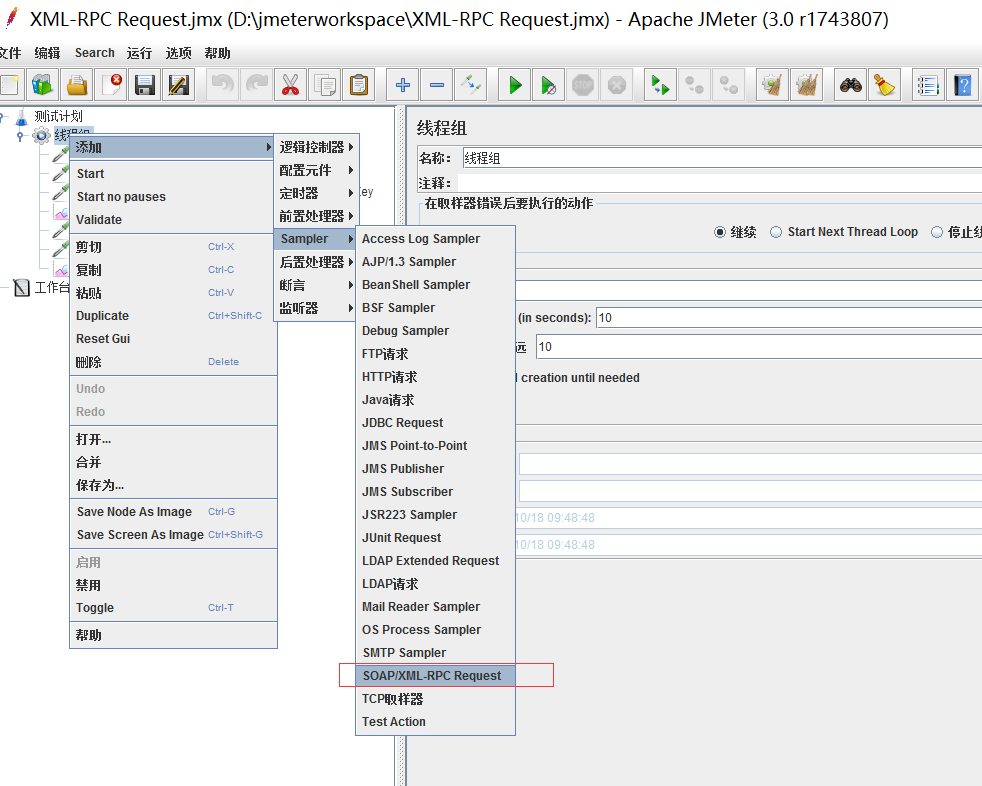Click the Copy icon in toolbar

[x=324, y=85]
